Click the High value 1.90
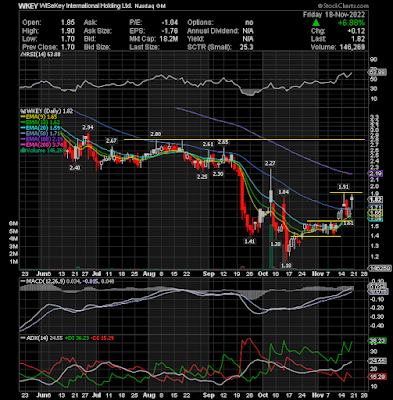This screenshot has width=393, height=400. [x=68, y=31]
